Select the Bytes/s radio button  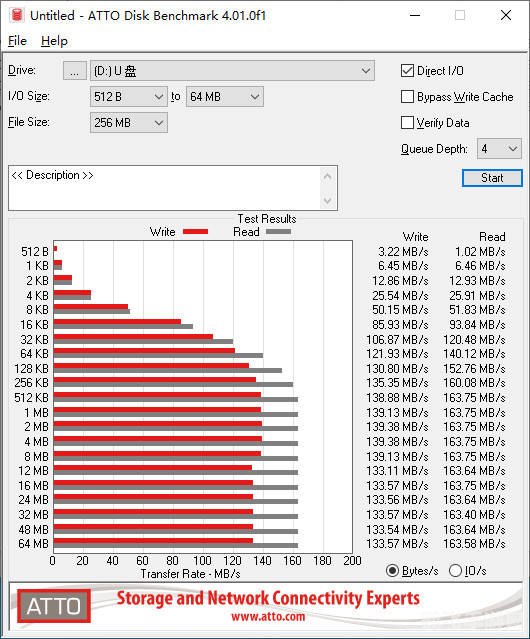coord(392,571)
